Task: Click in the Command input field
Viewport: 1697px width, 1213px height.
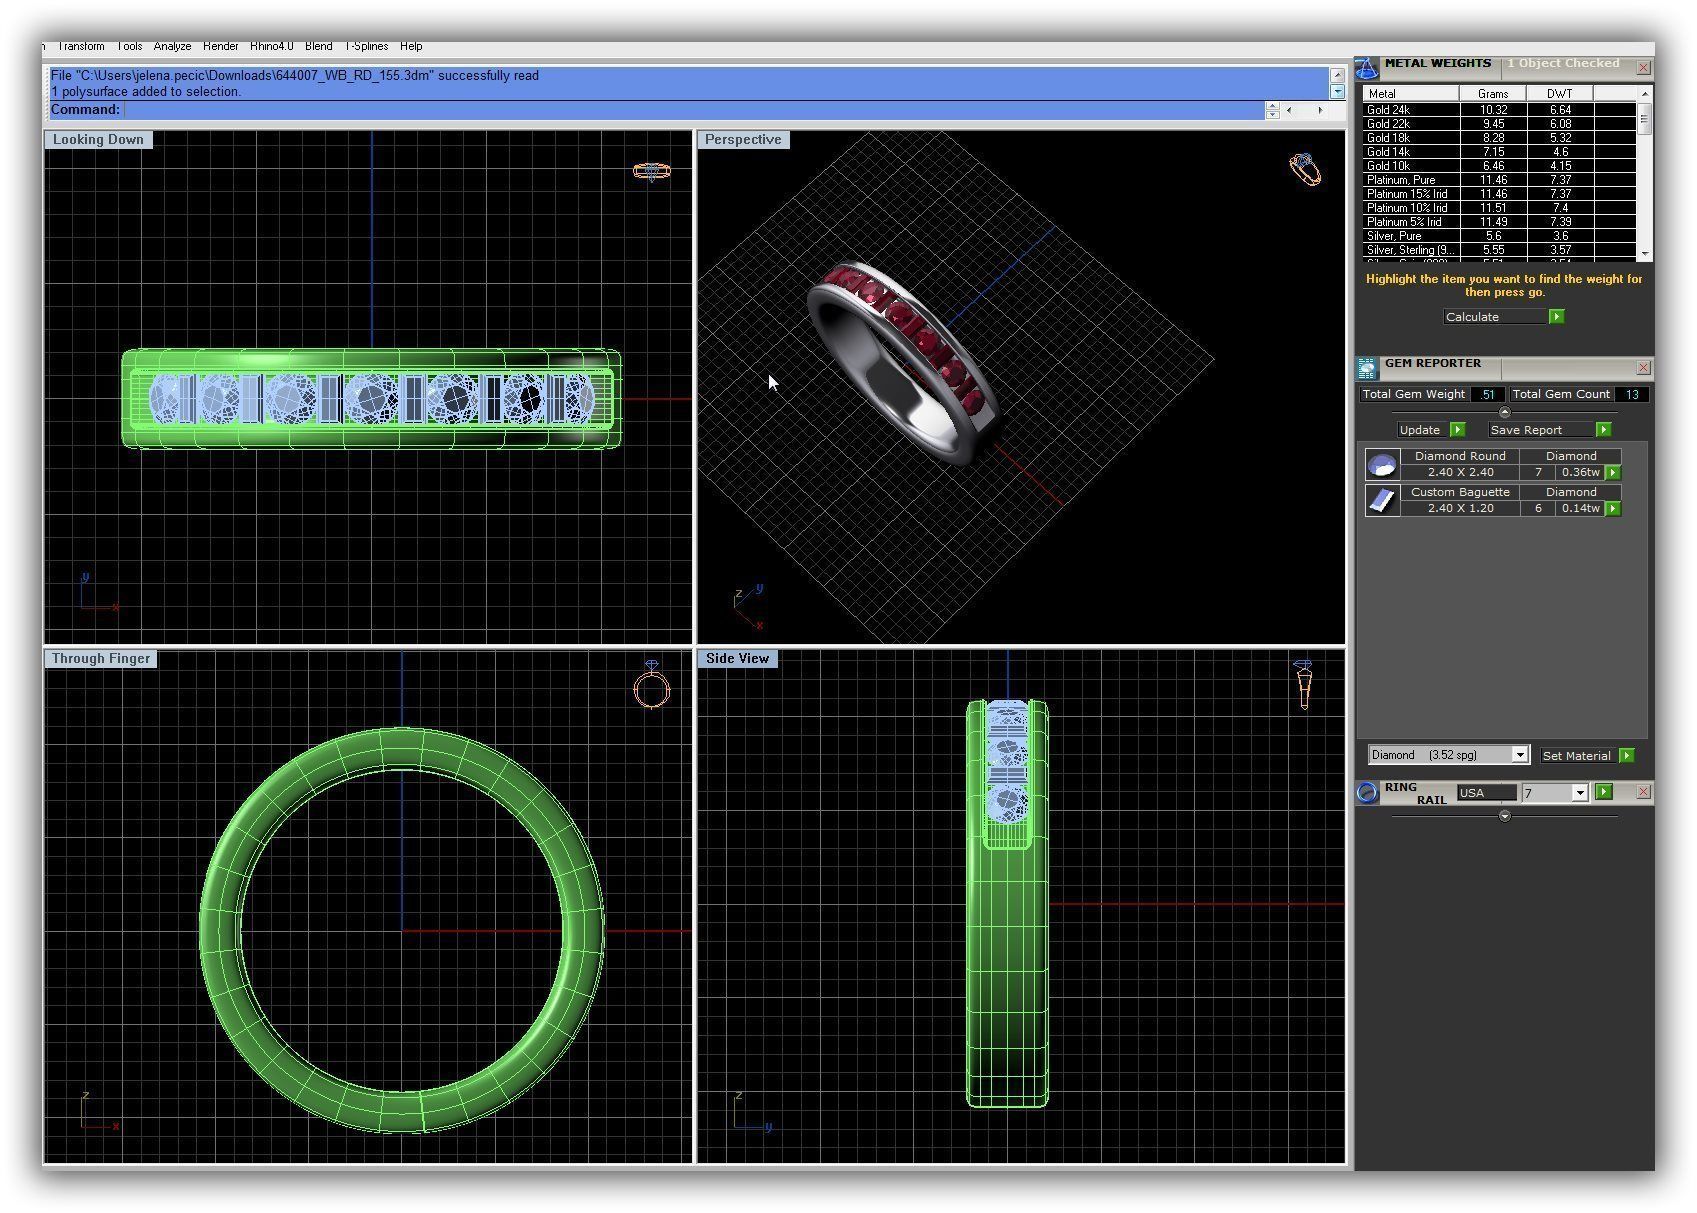Action: pyautogui.click(x=694, y=110)
